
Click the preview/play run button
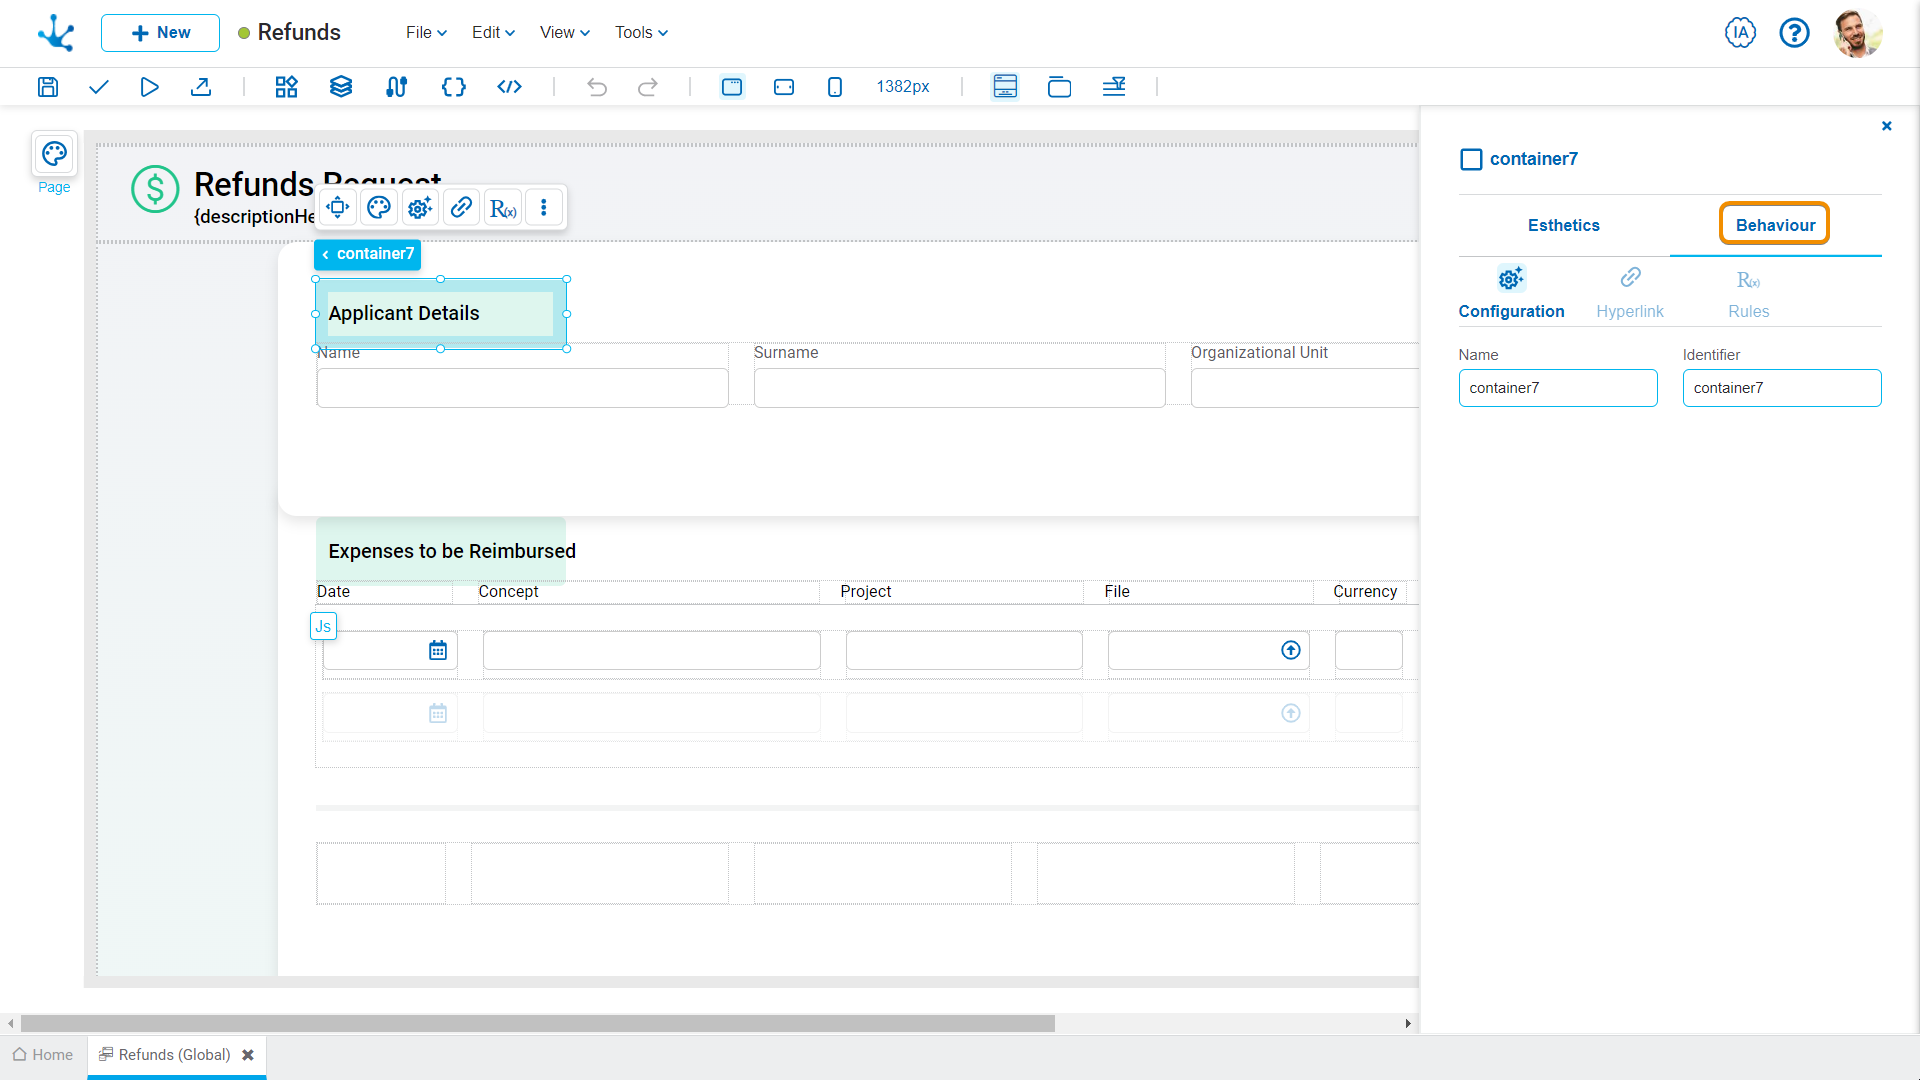click(x=149, y=86)
